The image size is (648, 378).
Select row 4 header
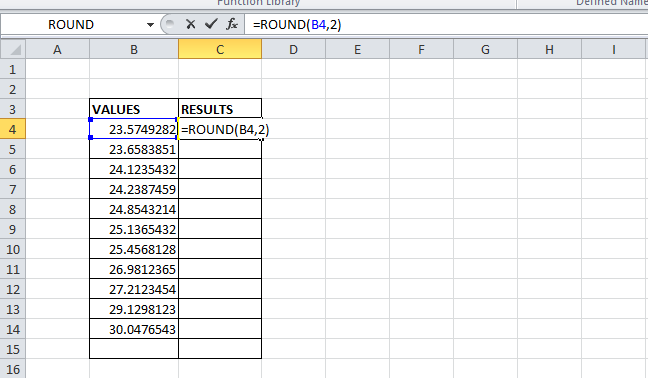(x=13, y=129)
